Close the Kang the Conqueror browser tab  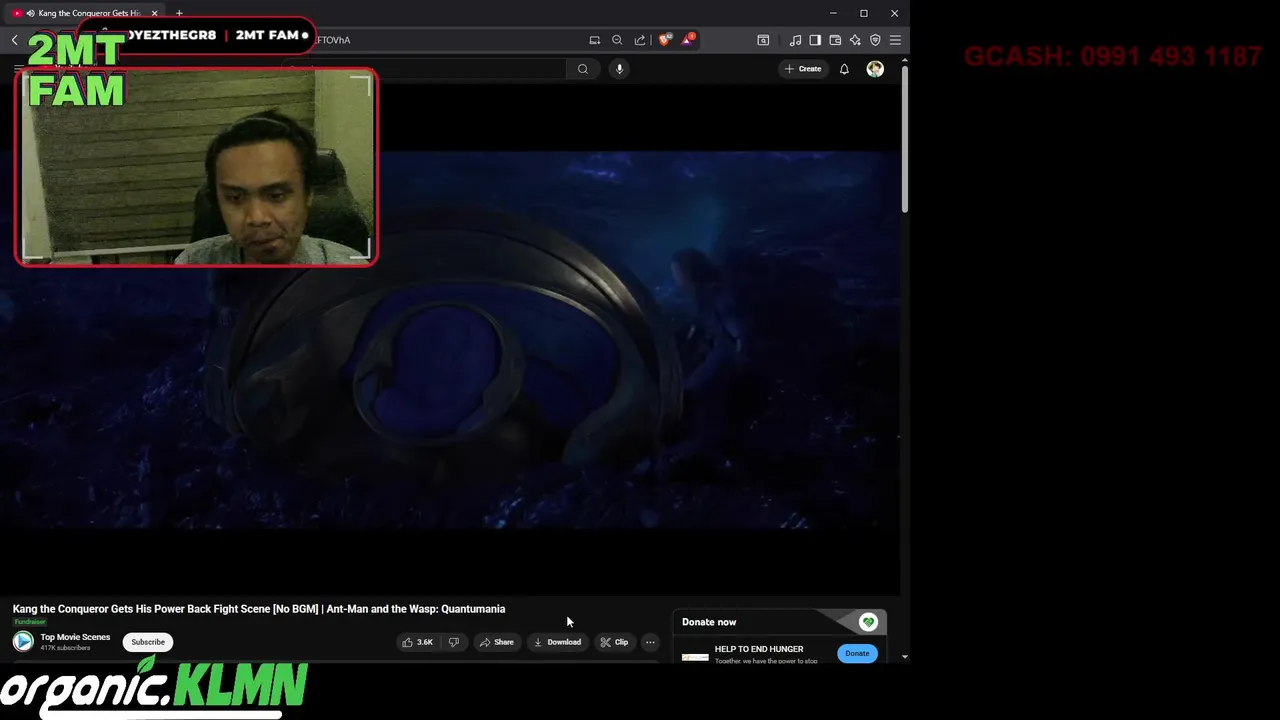[x=154, y=13]
